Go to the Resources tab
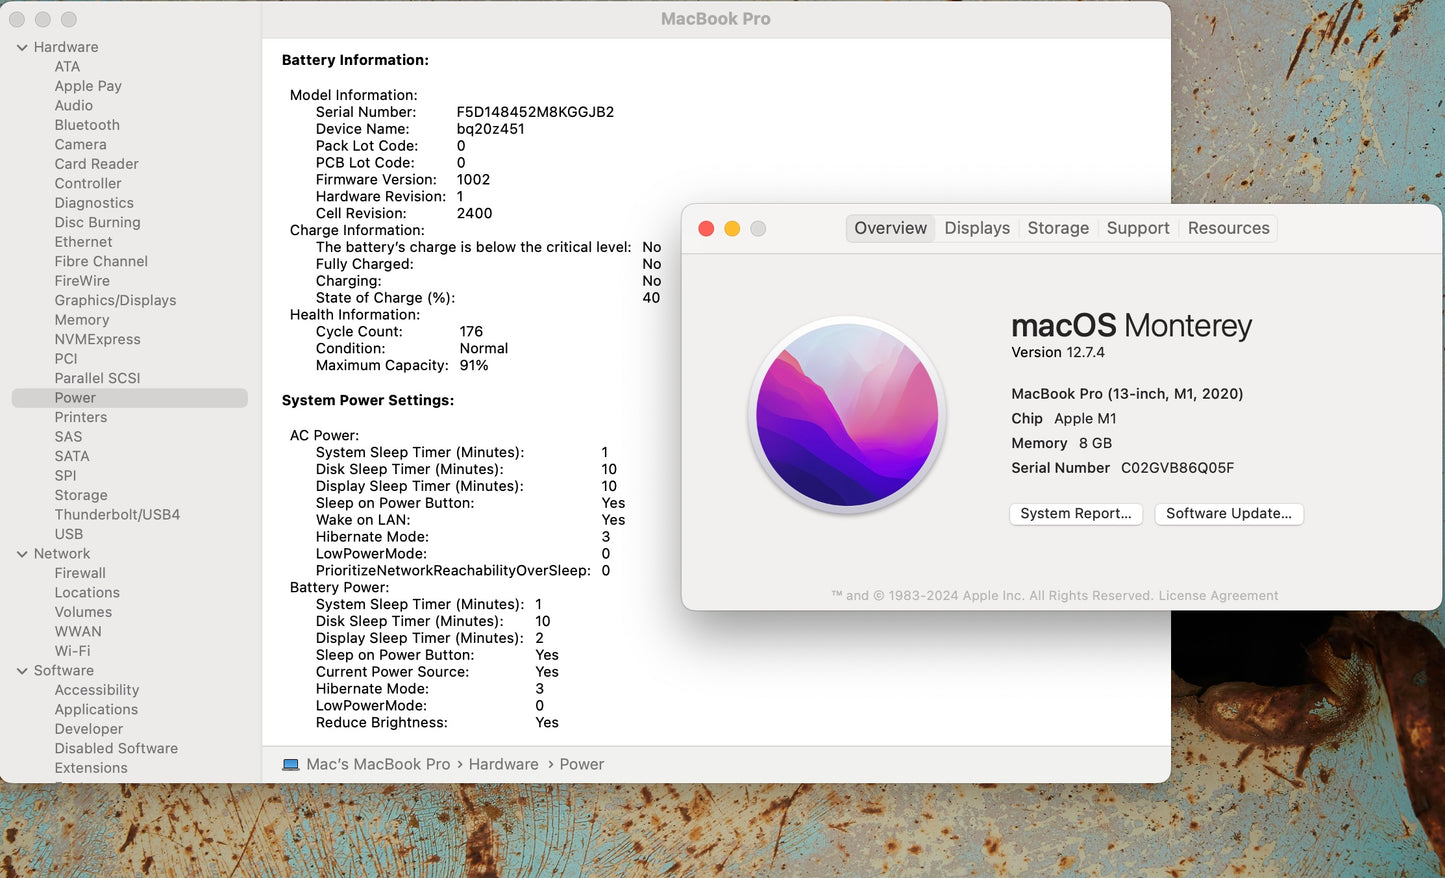The width and height of the screenshot is (1445, 878). (x=1228, y=228)
